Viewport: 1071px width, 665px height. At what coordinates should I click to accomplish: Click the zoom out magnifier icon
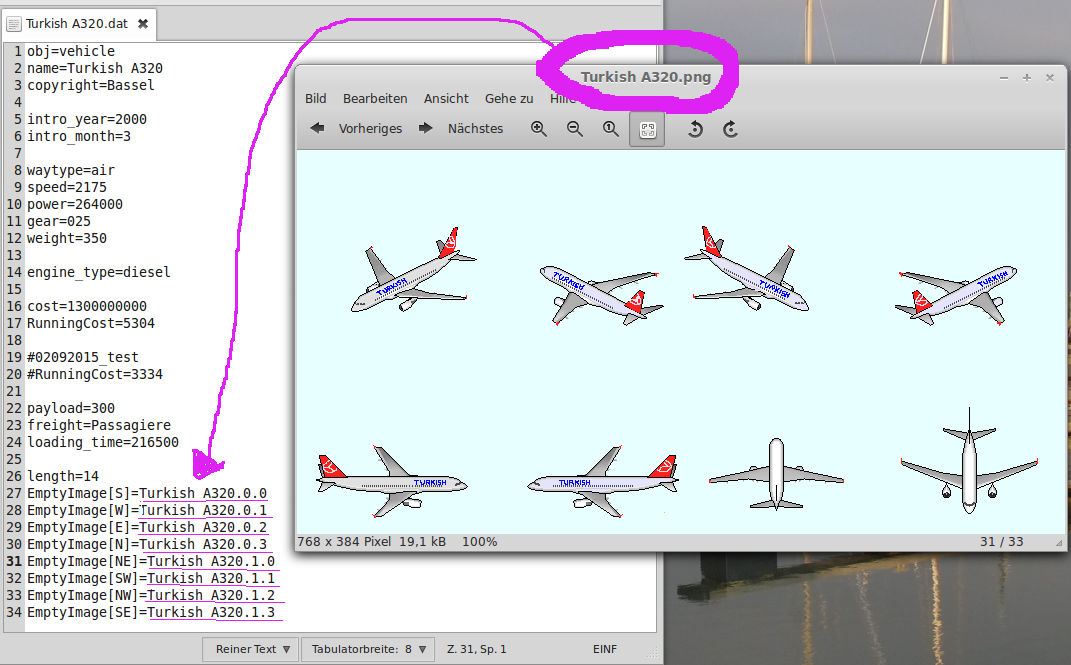[575, 129]
